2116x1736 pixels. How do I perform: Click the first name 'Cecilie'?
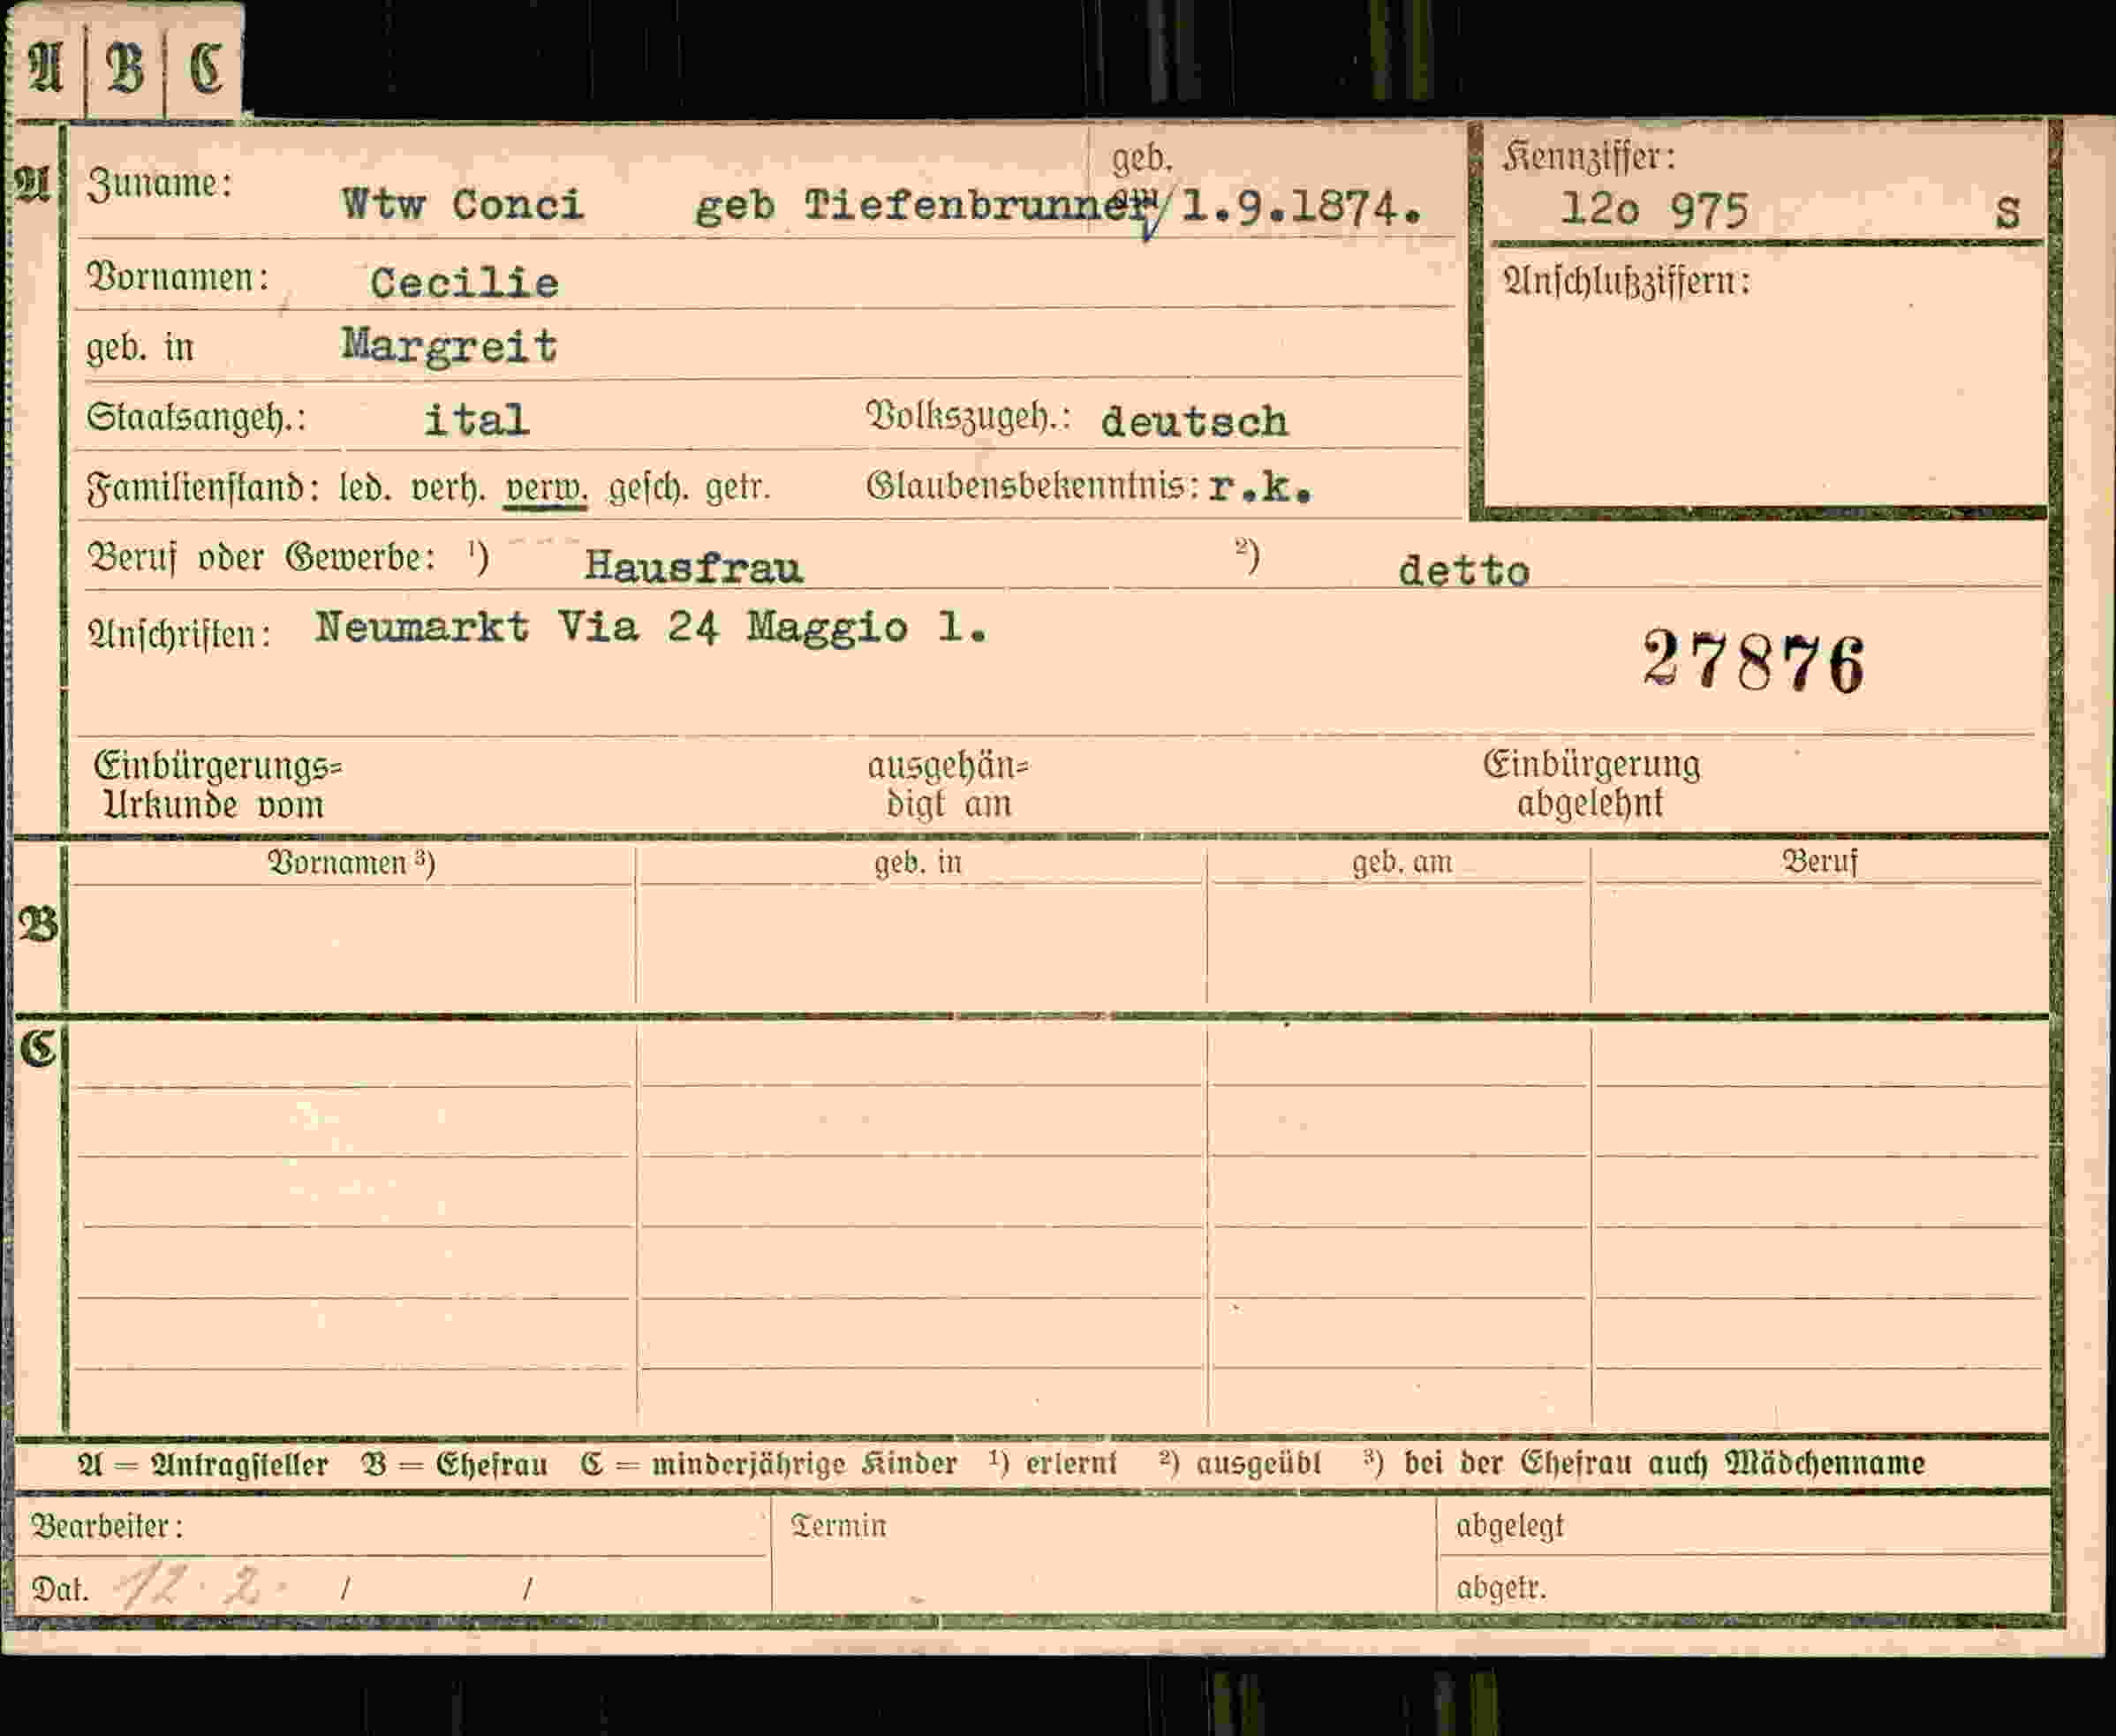464,283
